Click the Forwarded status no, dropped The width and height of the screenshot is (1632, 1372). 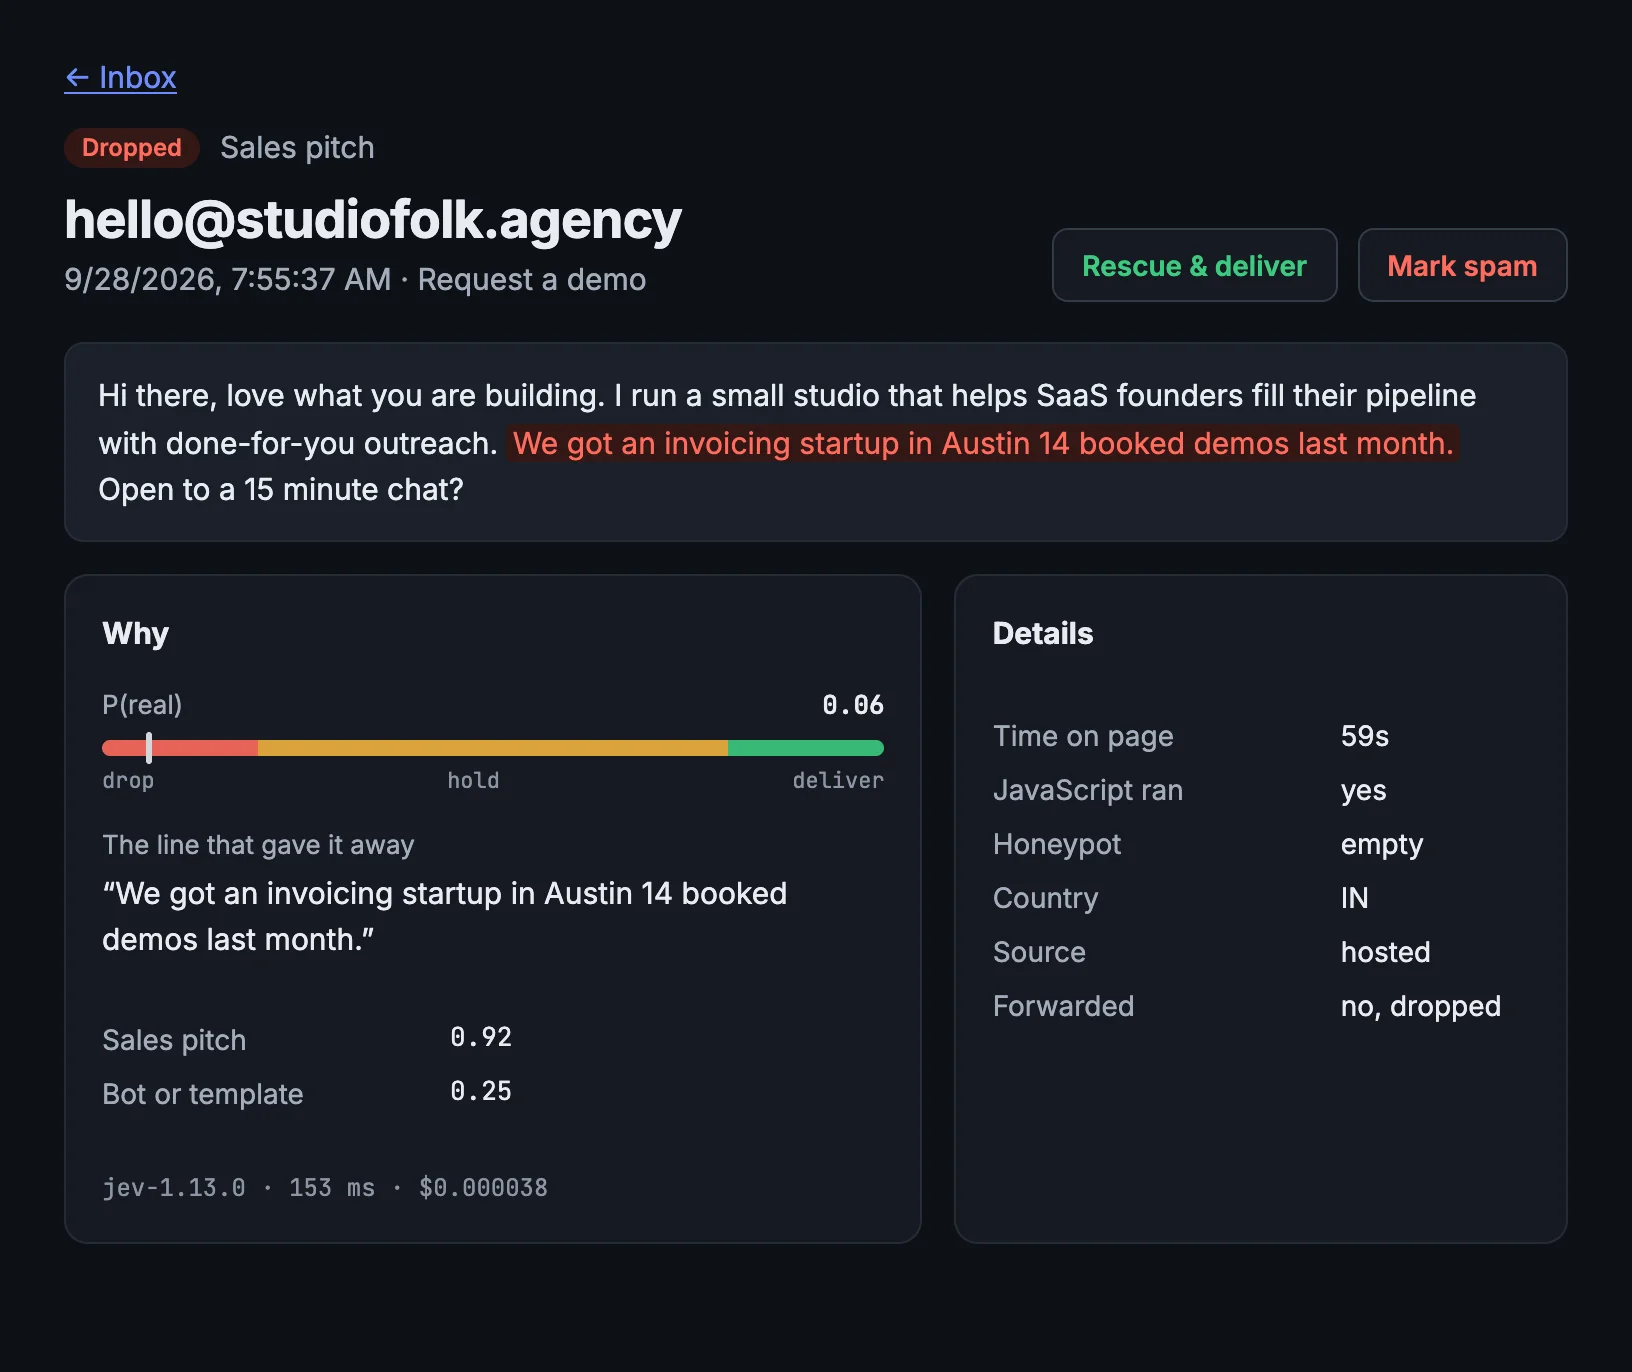(1421, 1006)
